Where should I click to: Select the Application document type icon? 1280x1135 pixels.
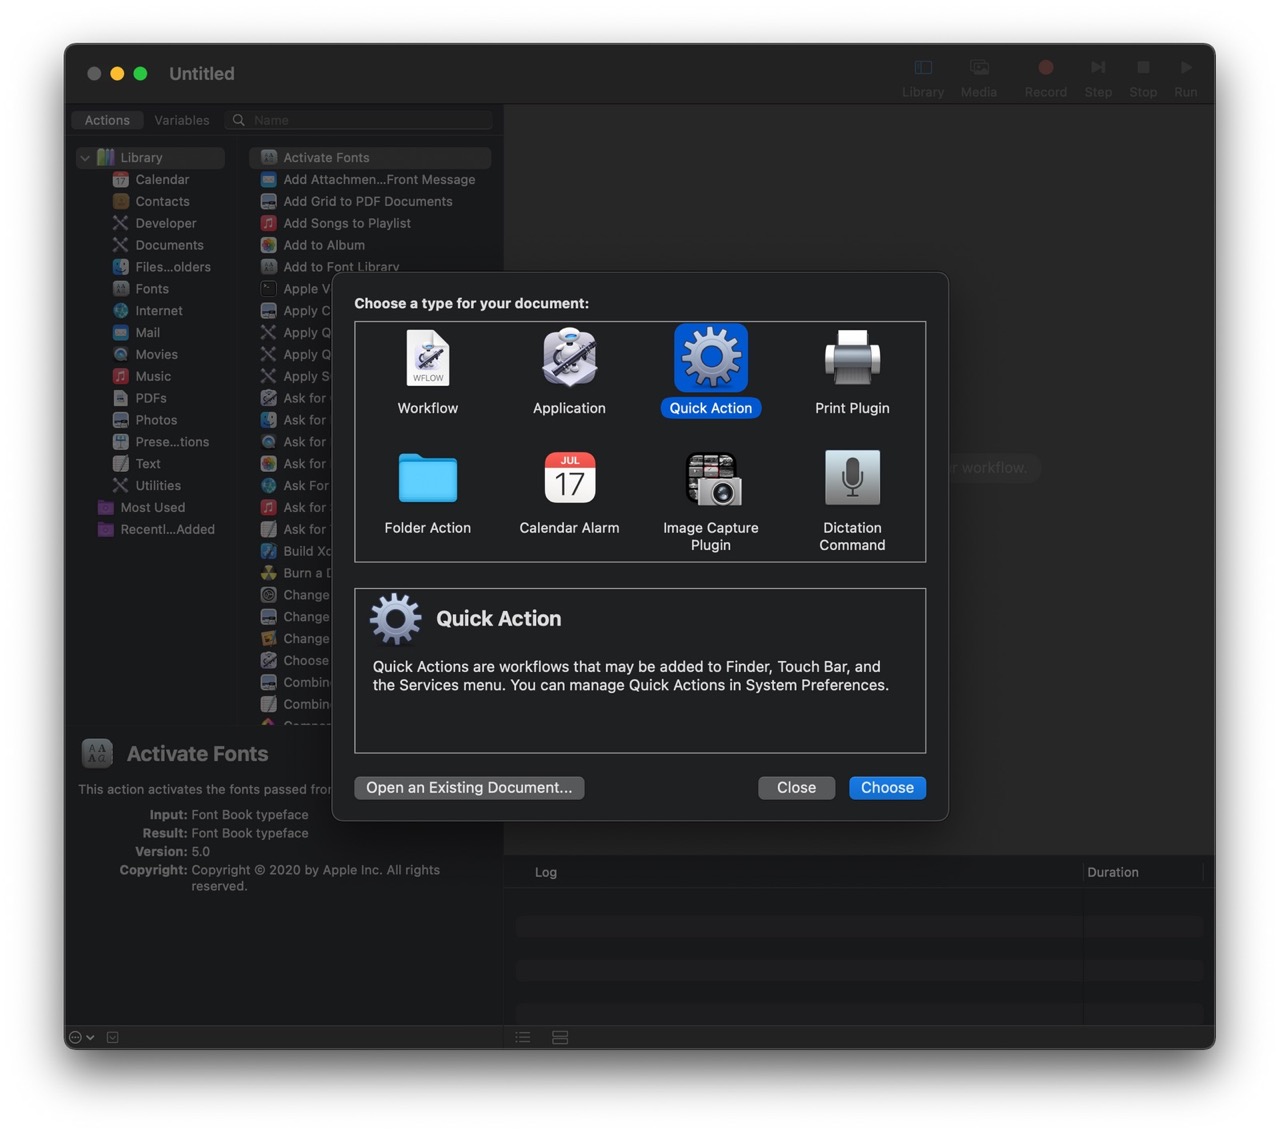click(569, 358)
